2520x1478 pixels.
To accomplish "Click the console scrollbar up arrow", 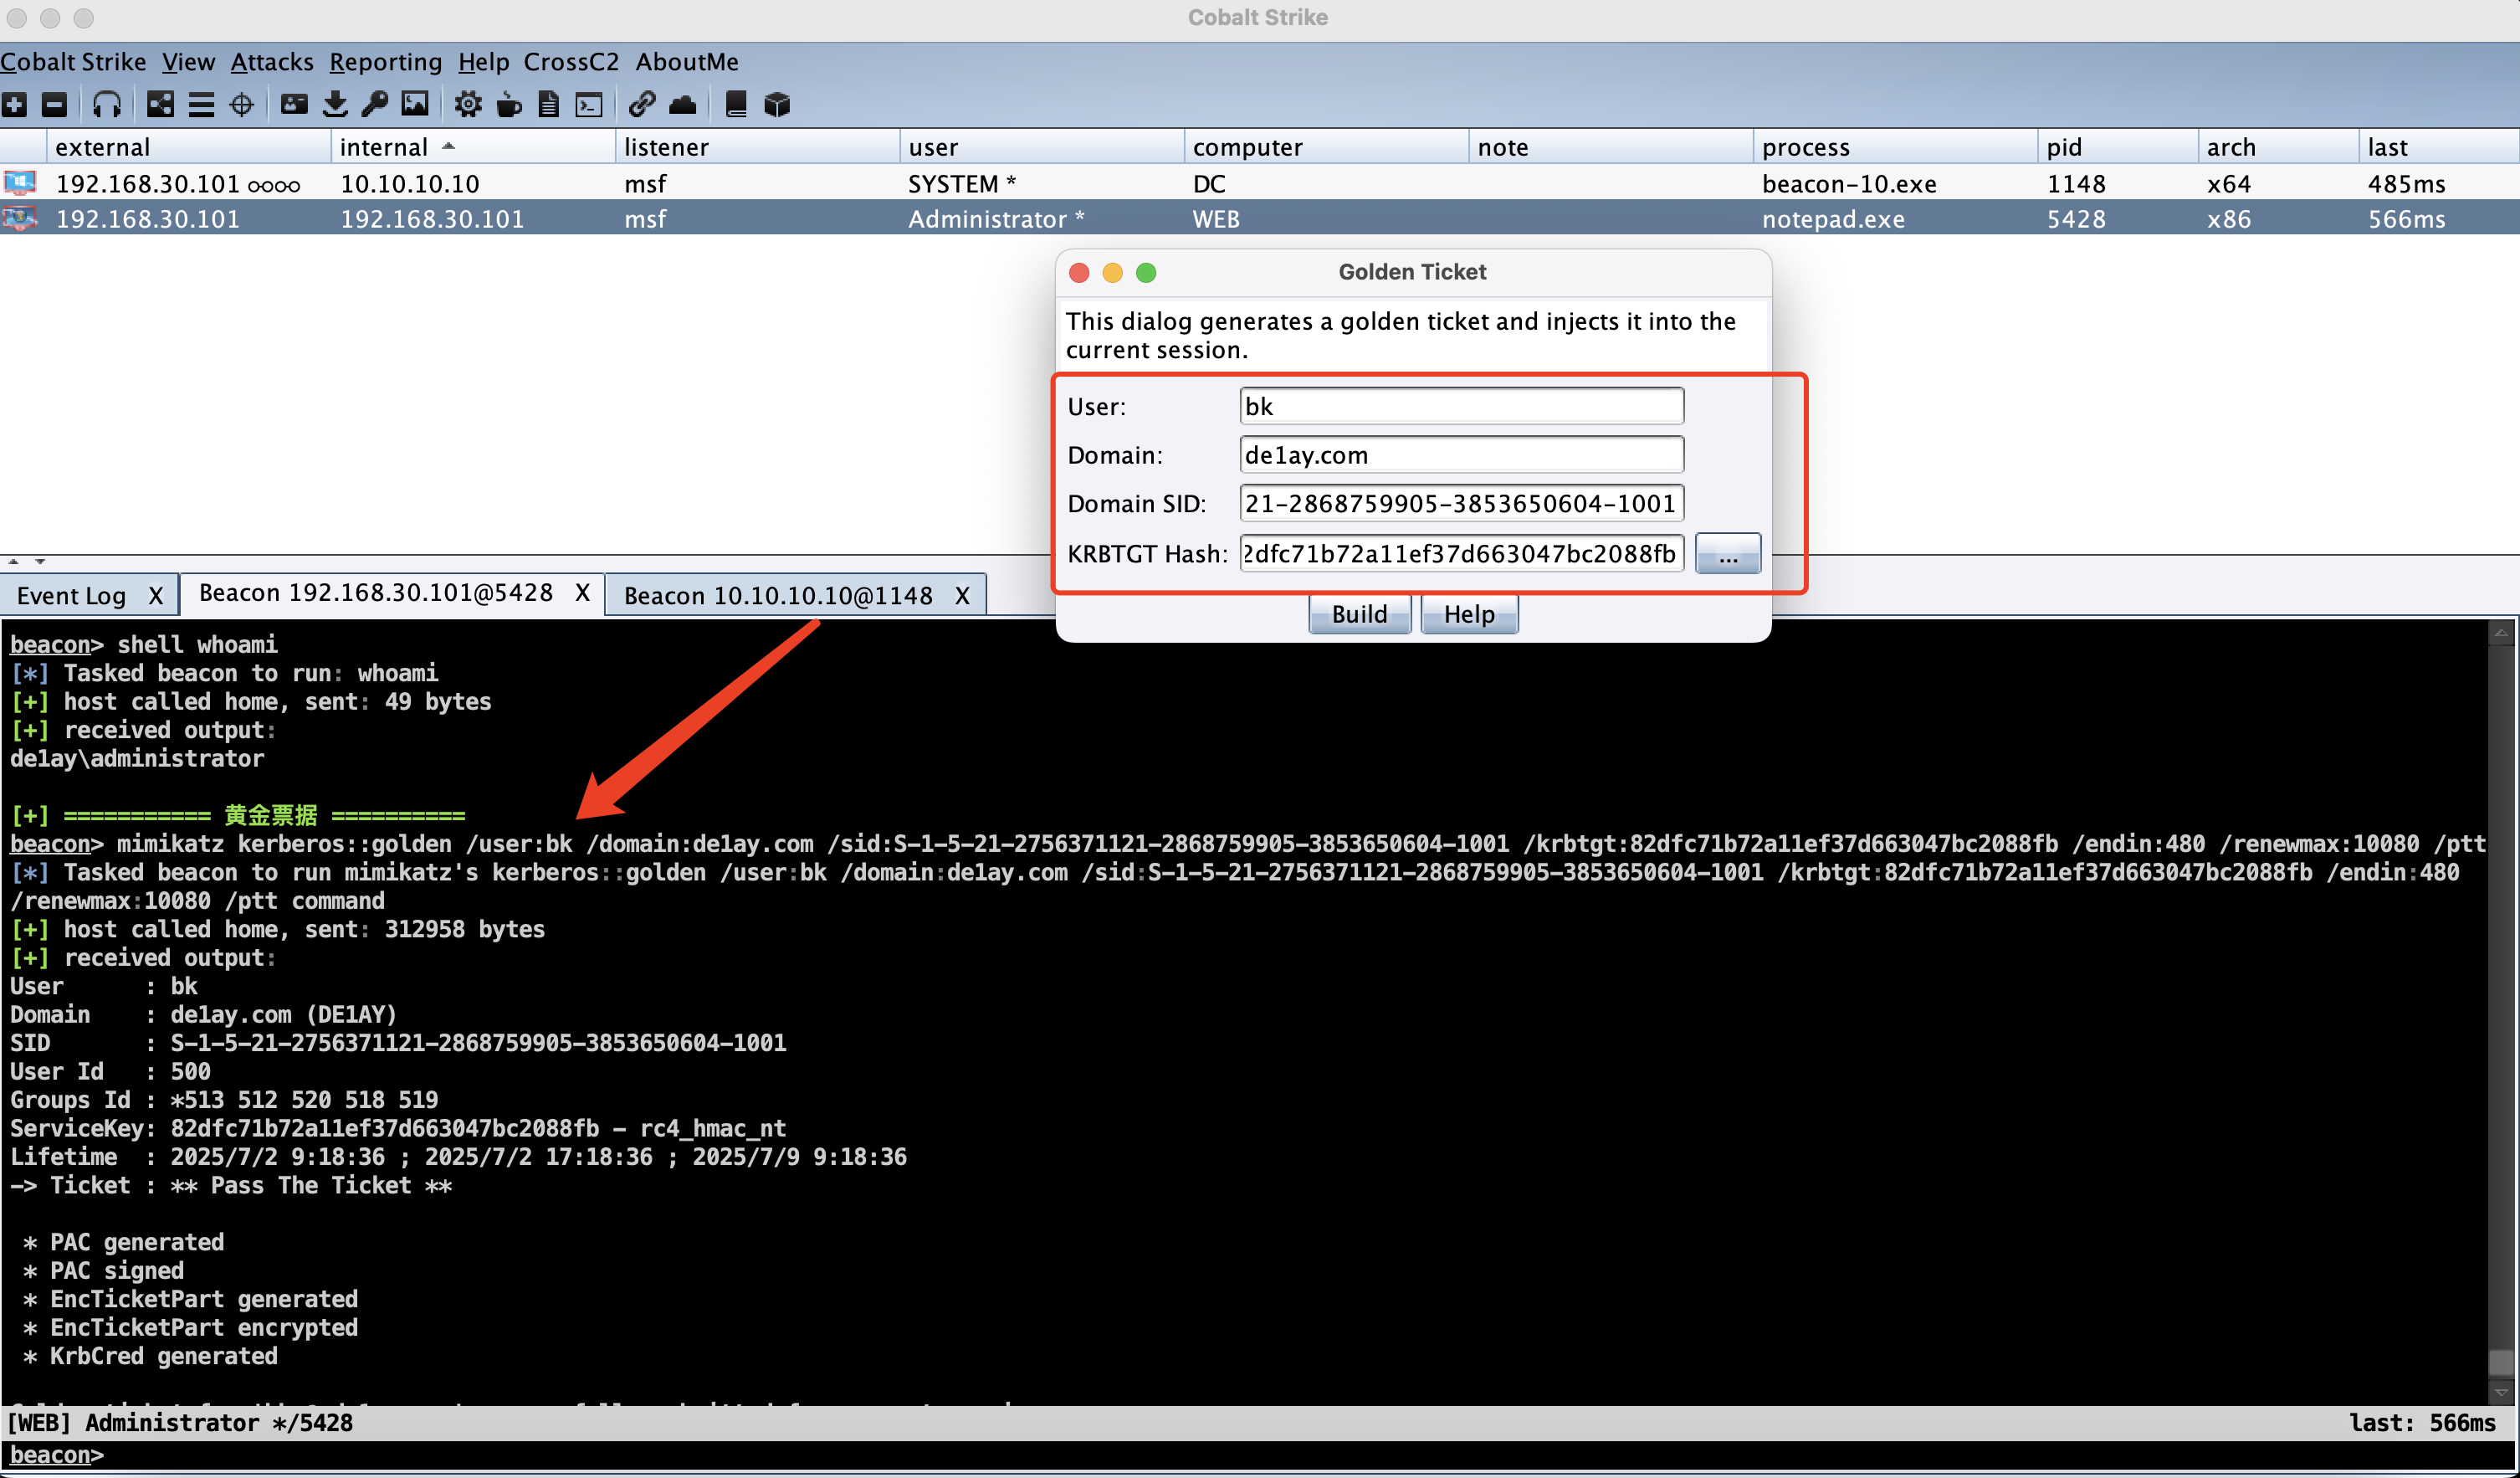I will point(2501,633).
